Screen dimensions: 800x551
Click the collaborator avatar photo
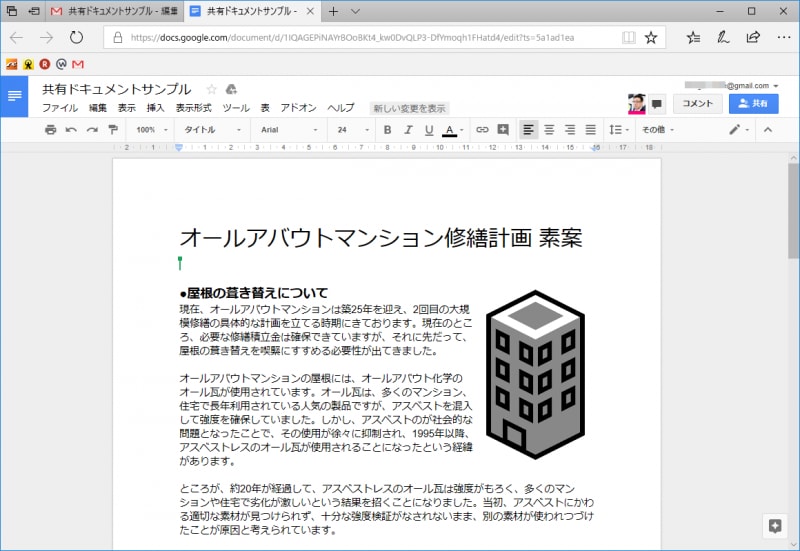pyautogui.click(x=637, y=104)
